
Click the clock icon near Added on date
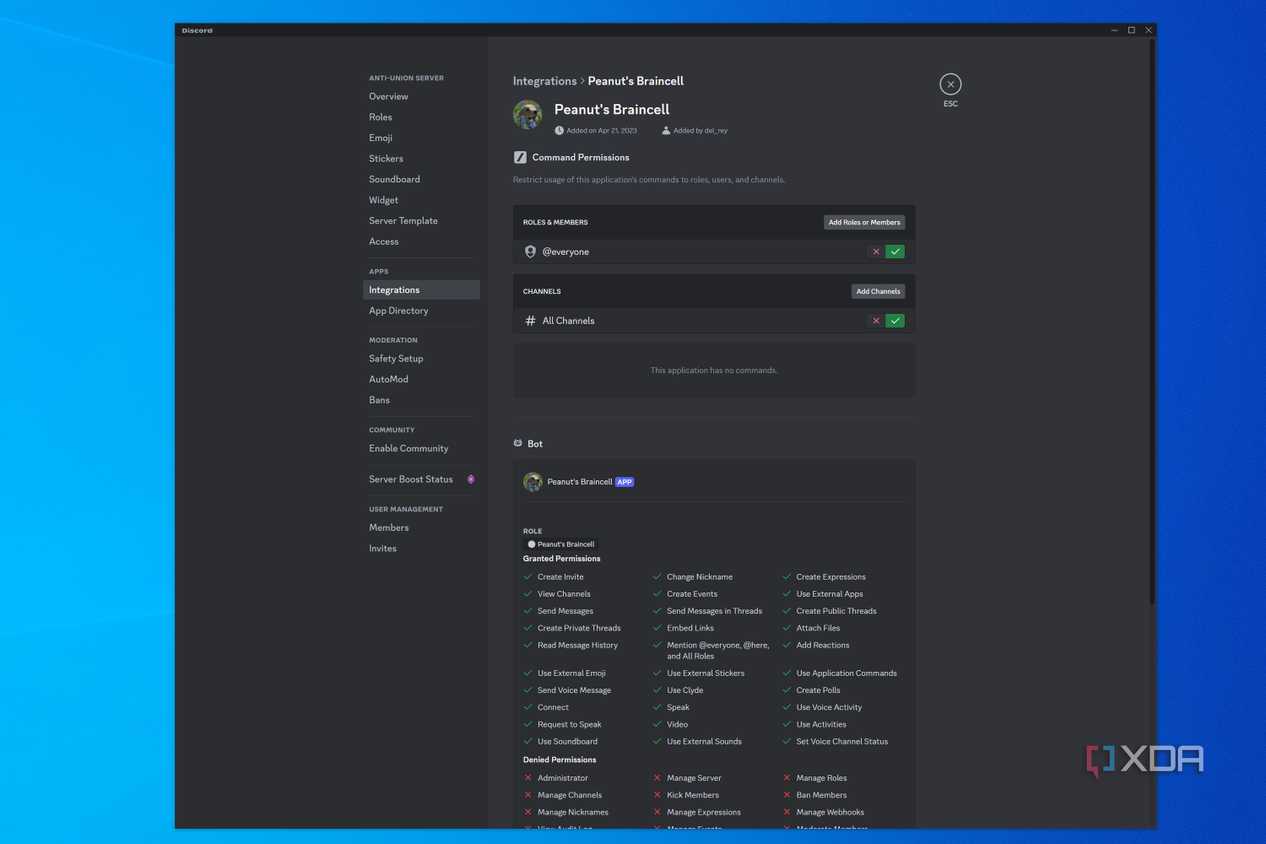pyautogui.click(x=559, y=130)
